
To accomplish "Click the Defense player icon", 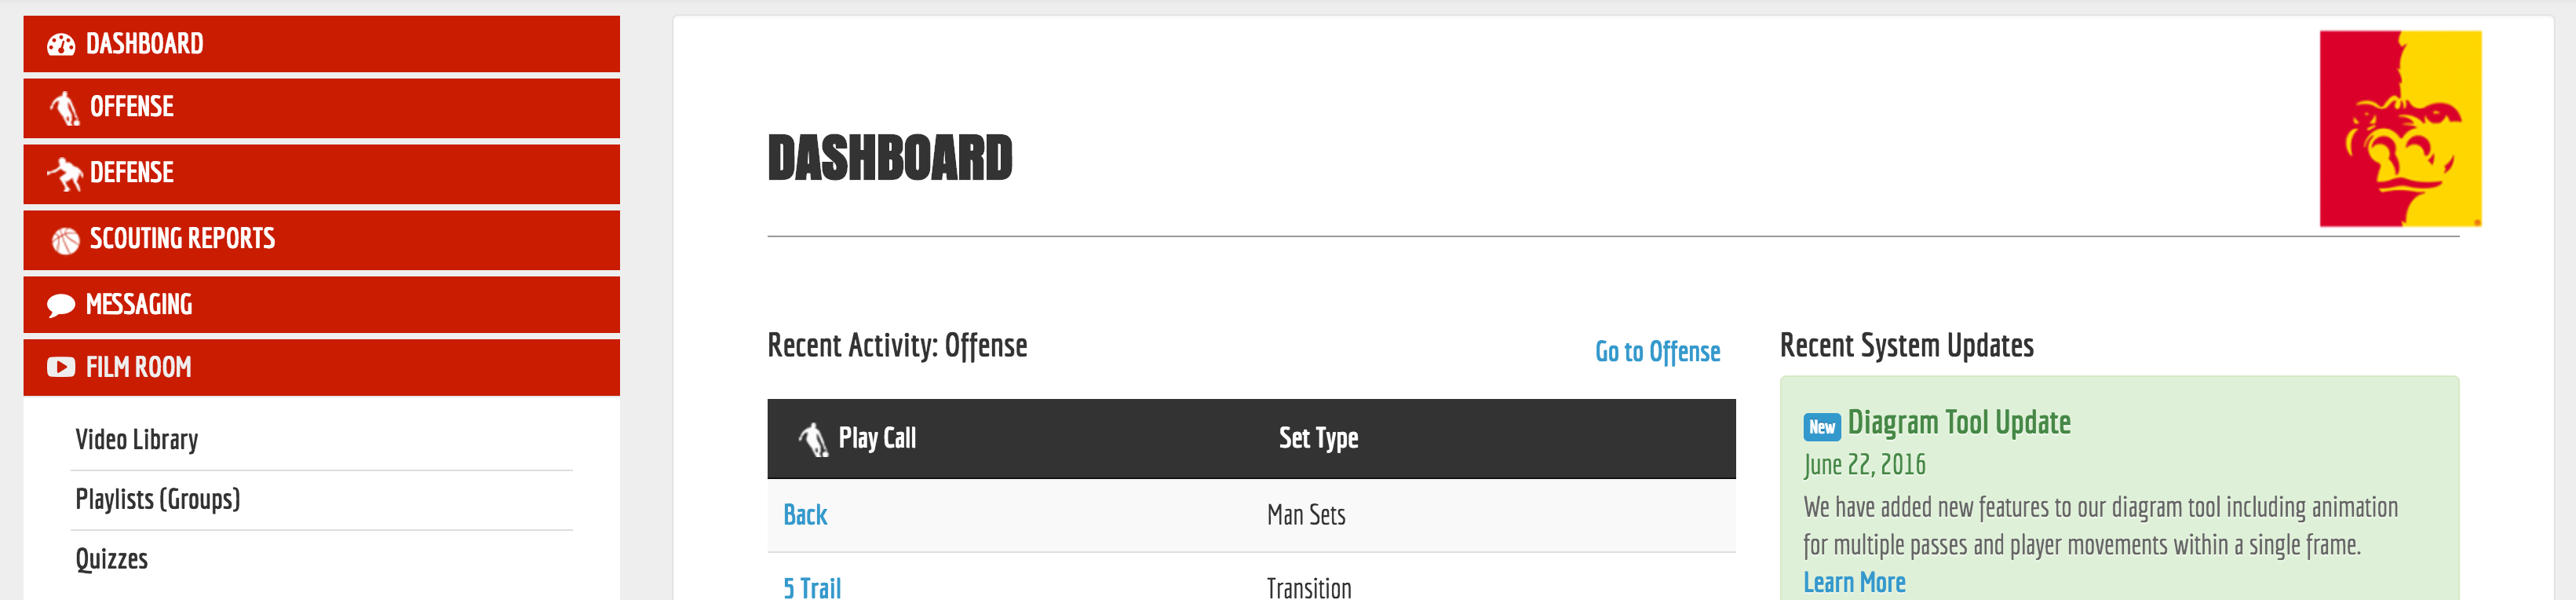I will 65,174.
